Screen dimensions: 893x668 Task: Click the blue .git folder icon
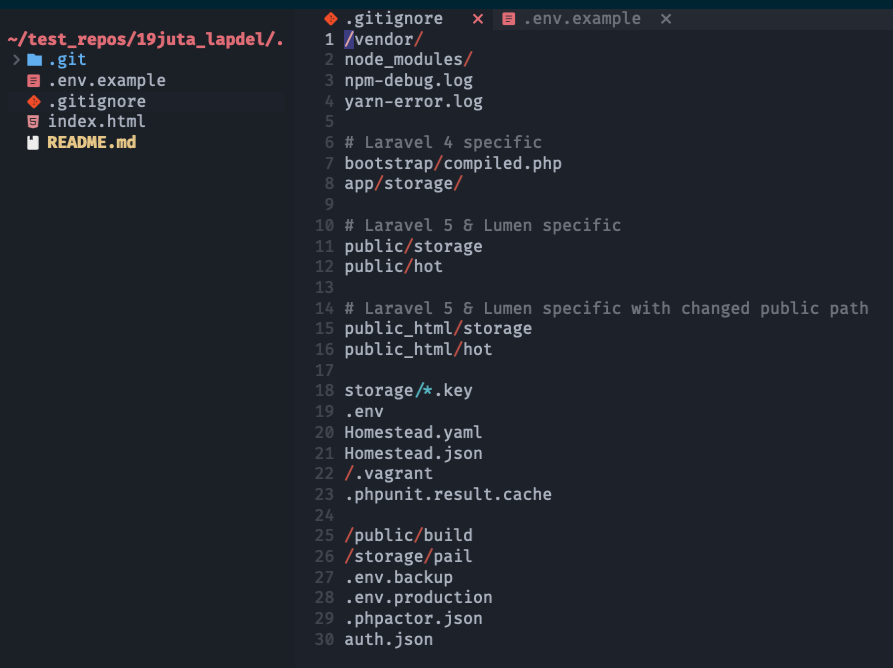(34, 60)
